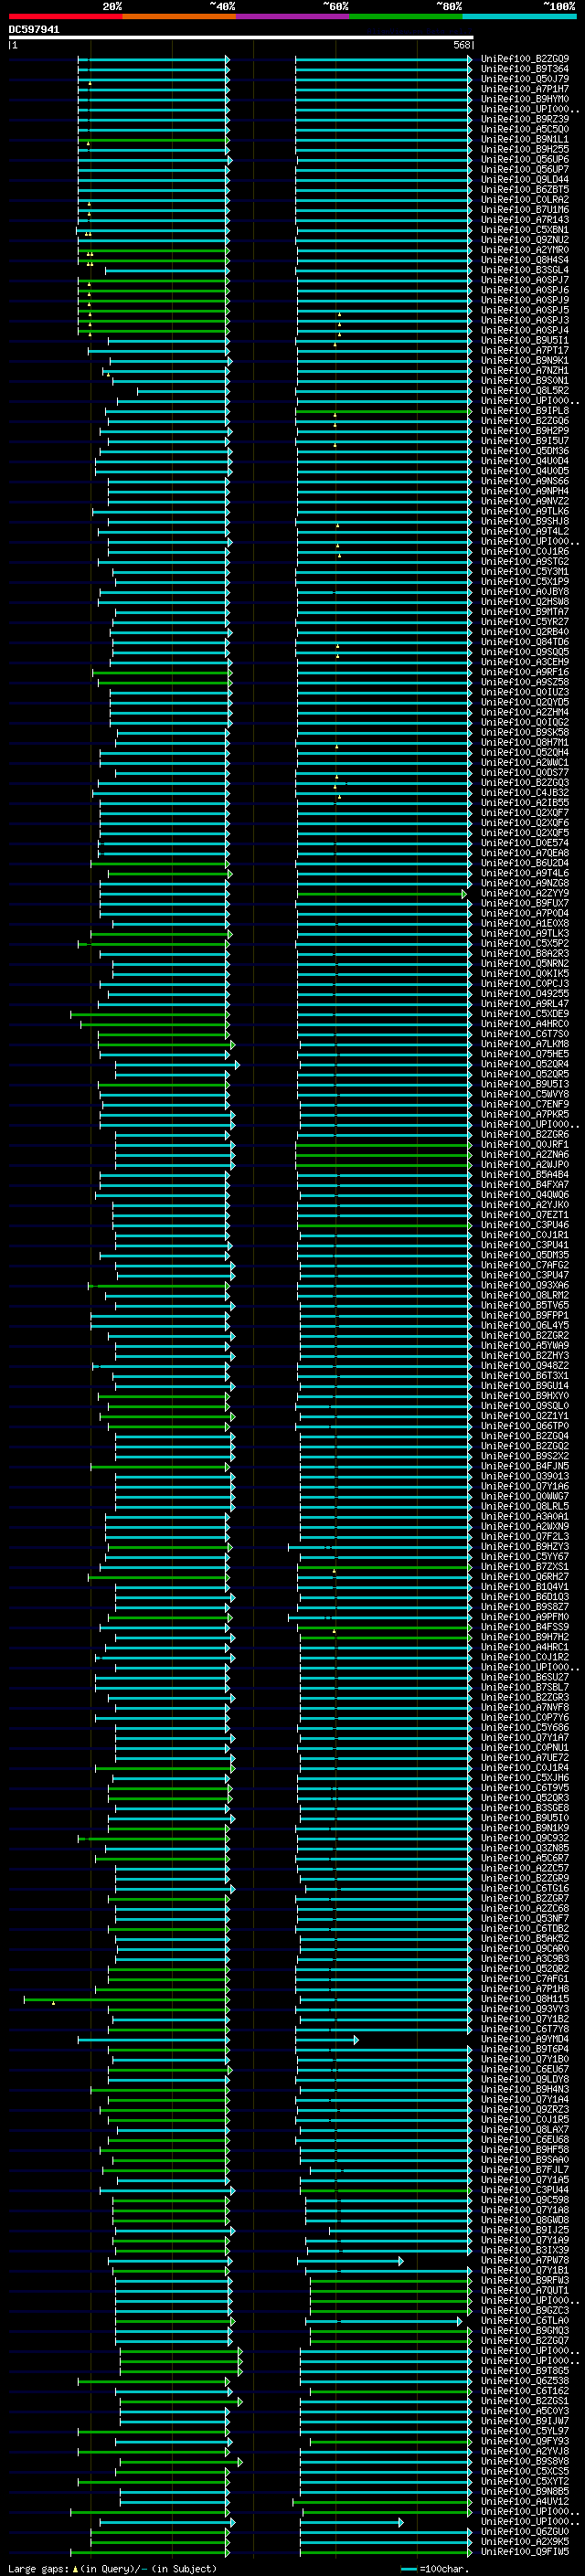
Task: Click hit label UniRef100_A7P1H7
Action: 525,89
